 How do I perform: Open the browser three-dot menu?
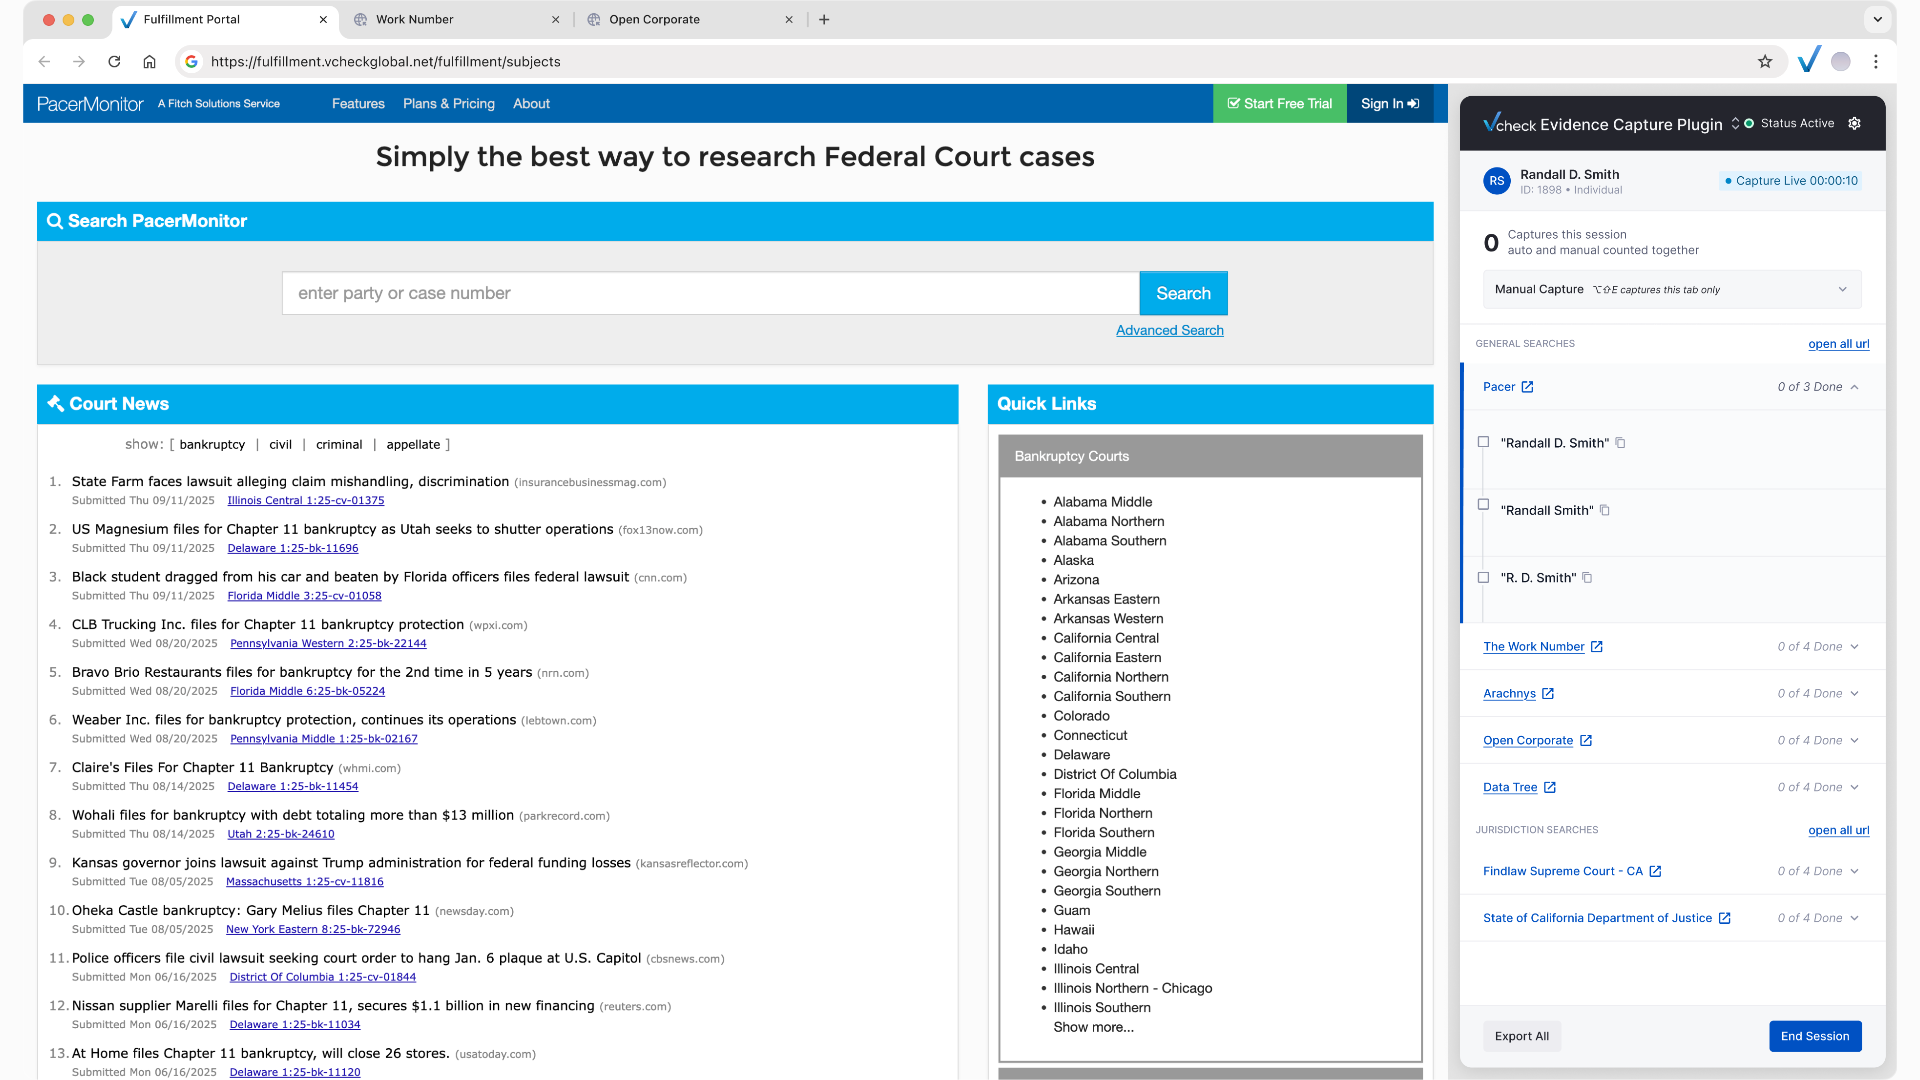point(1876,62)
